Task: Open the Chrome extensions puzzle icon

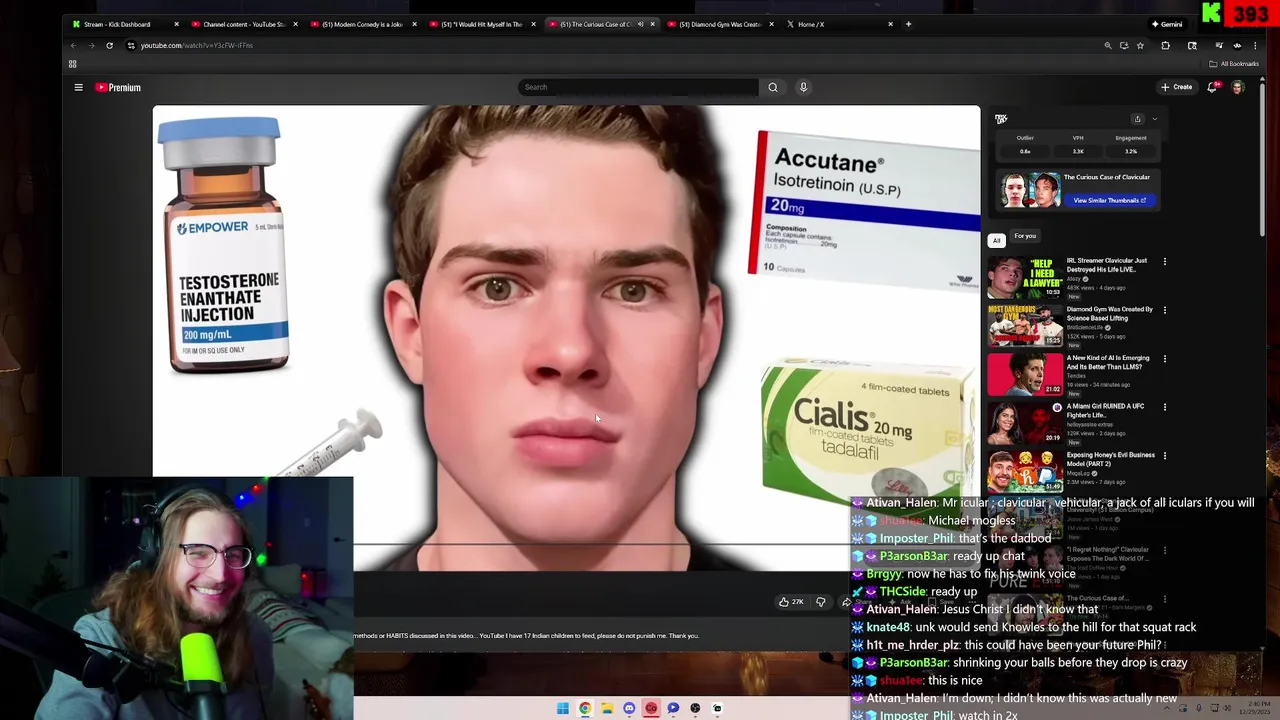Action: (1165, 45)
